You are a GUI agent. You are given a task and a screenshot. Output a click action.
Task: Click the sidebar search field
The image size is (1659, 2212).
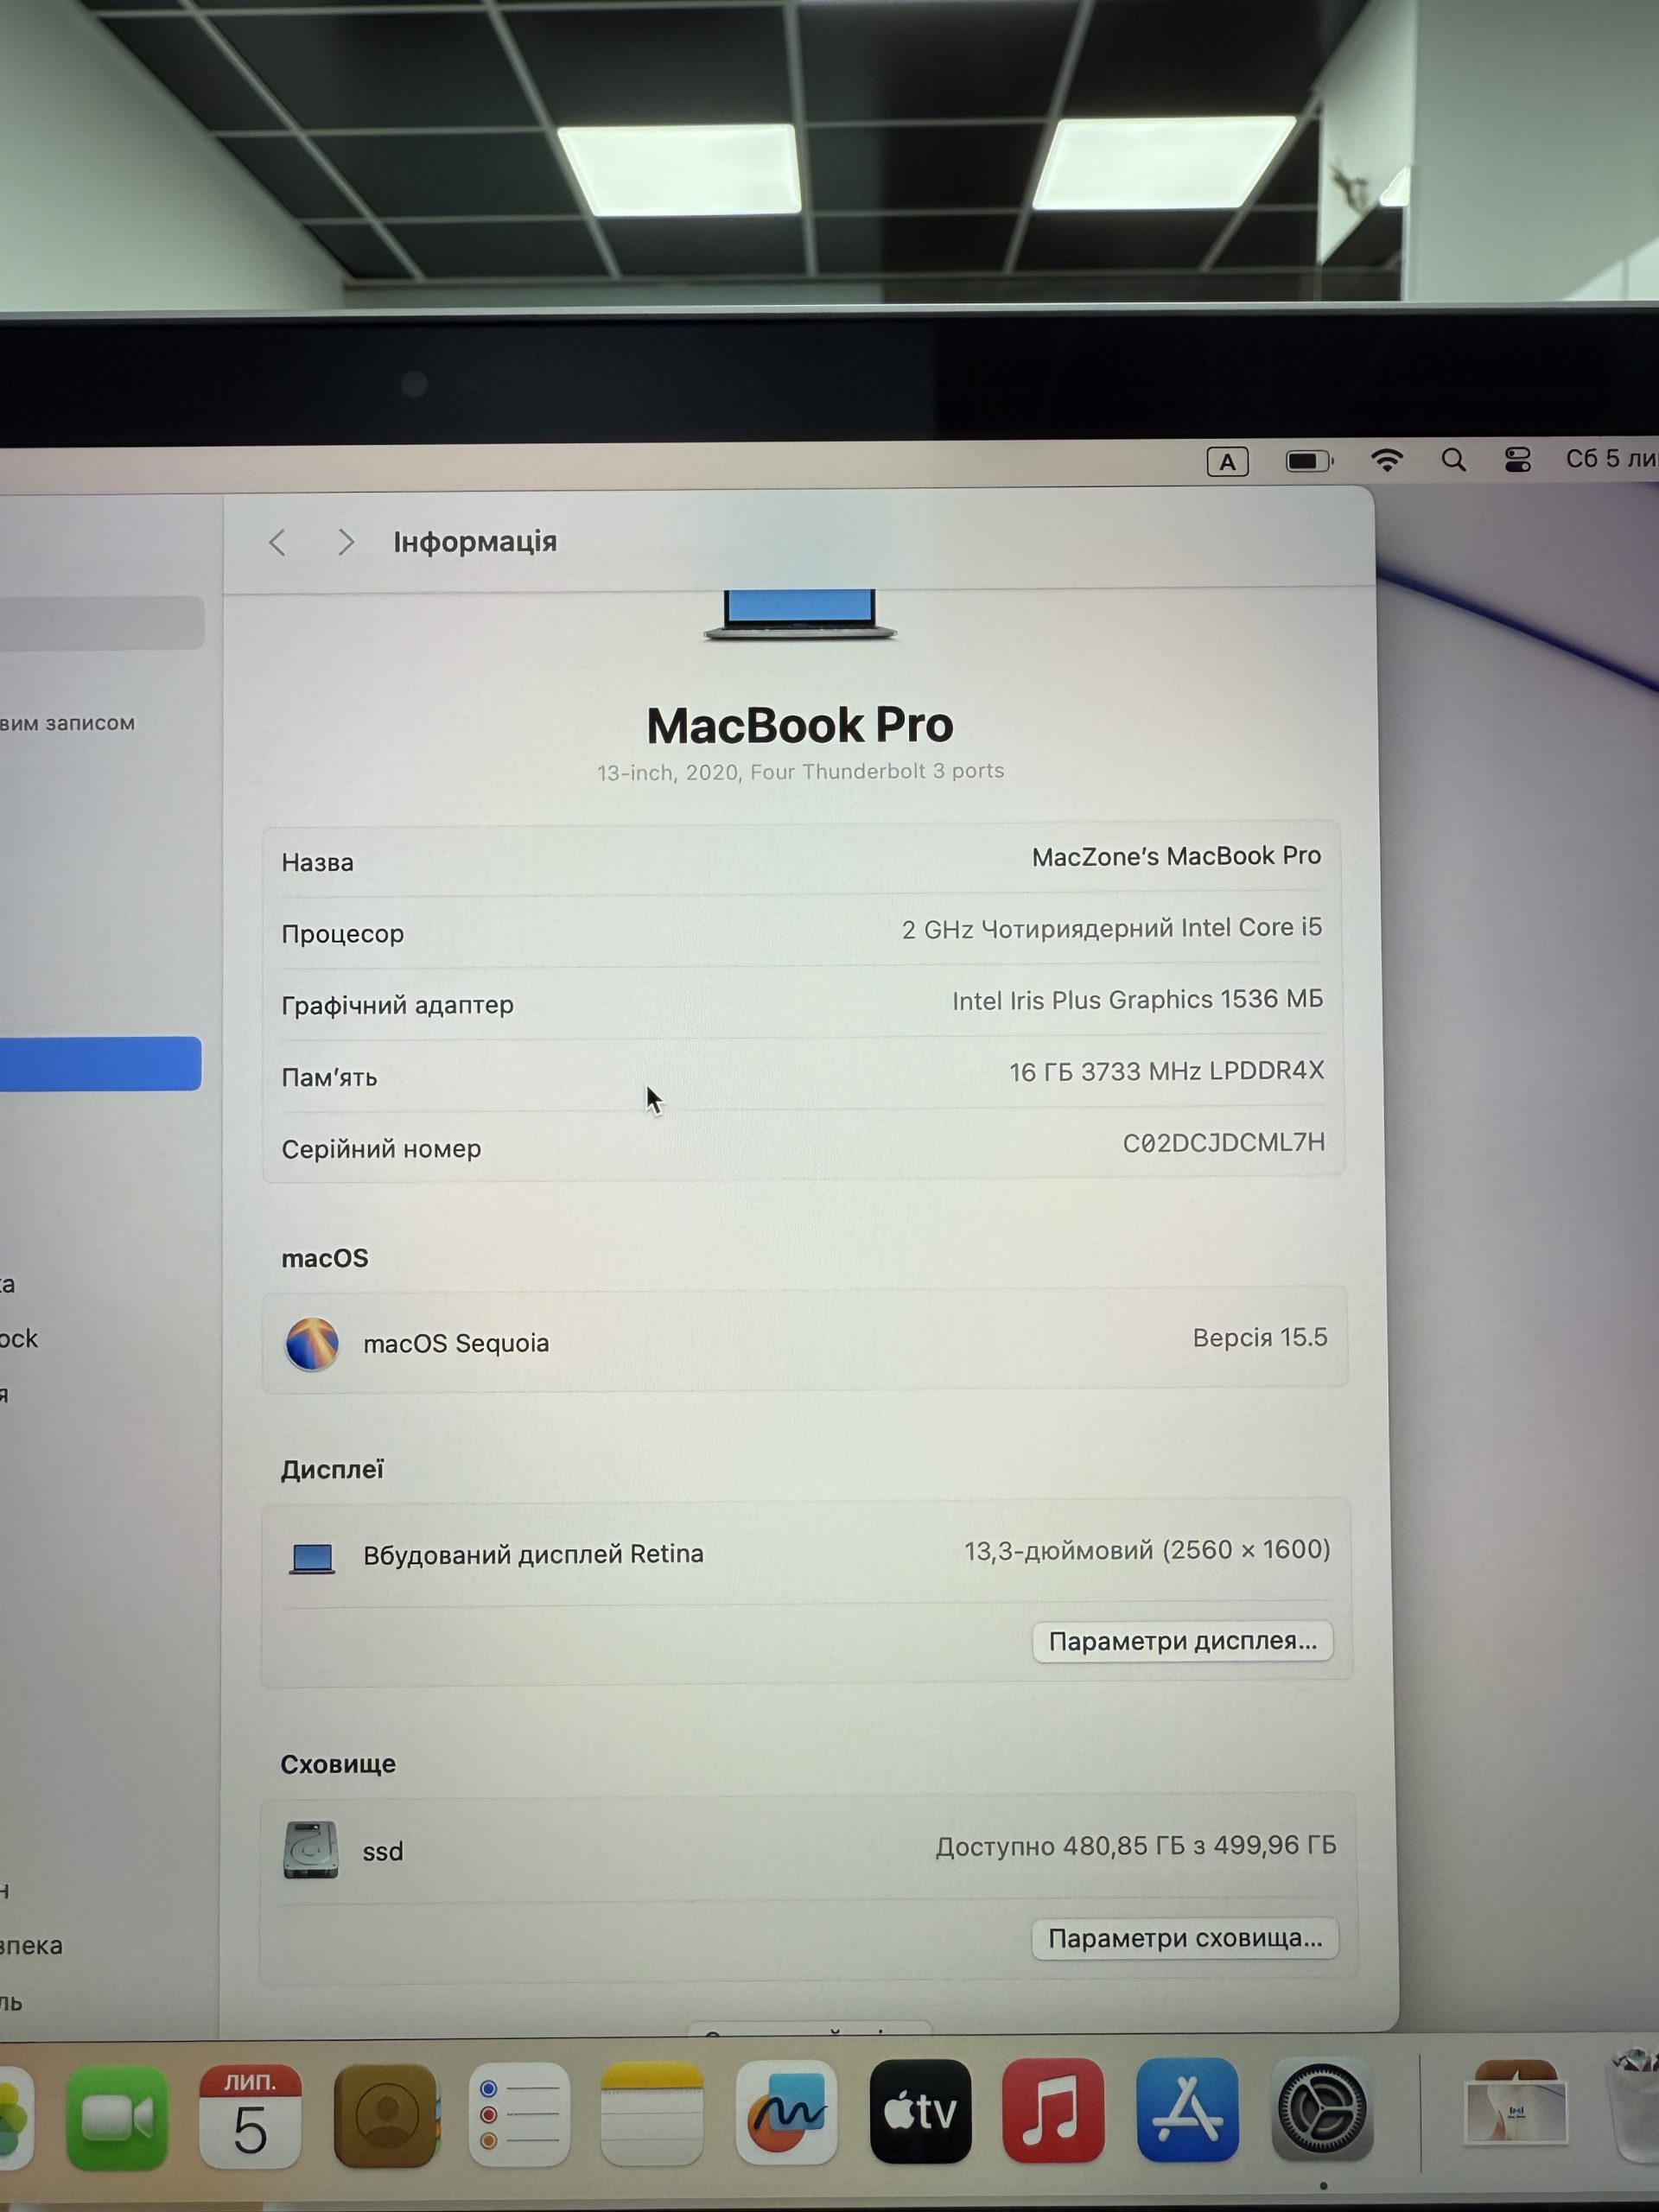[100, 622]
